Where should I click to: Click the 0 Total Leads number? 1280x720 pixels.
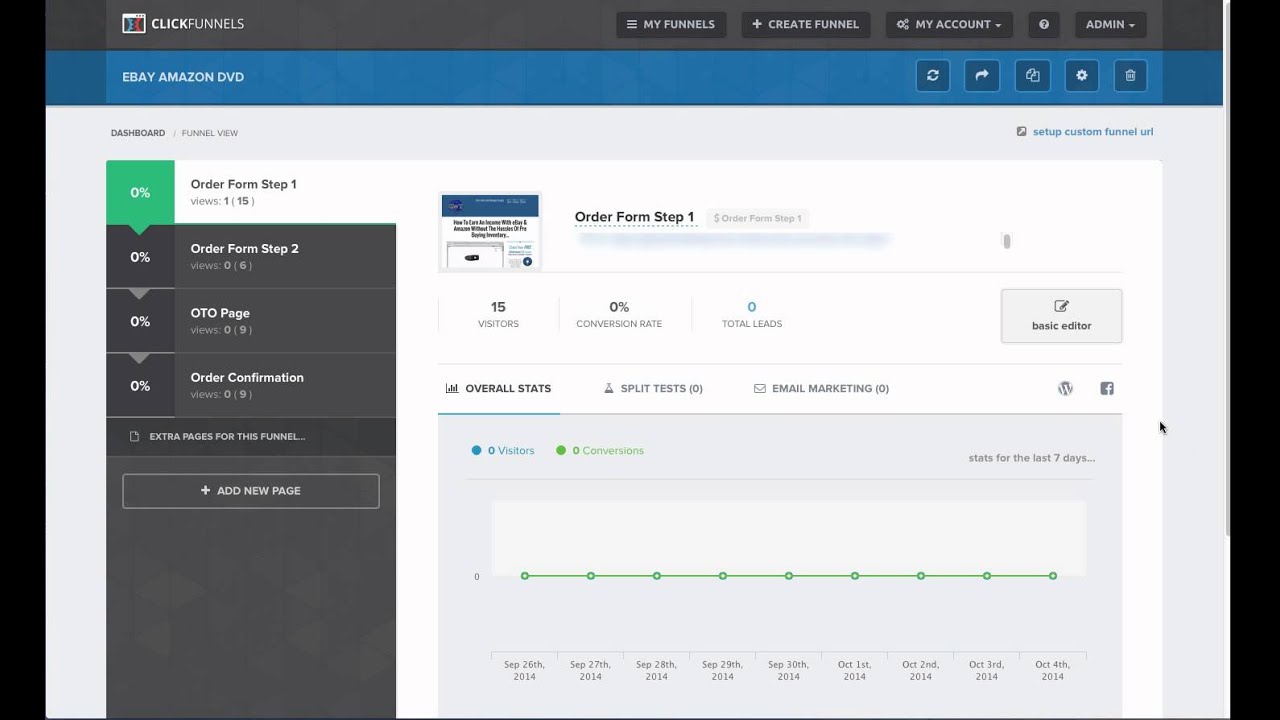pos(752,307)
